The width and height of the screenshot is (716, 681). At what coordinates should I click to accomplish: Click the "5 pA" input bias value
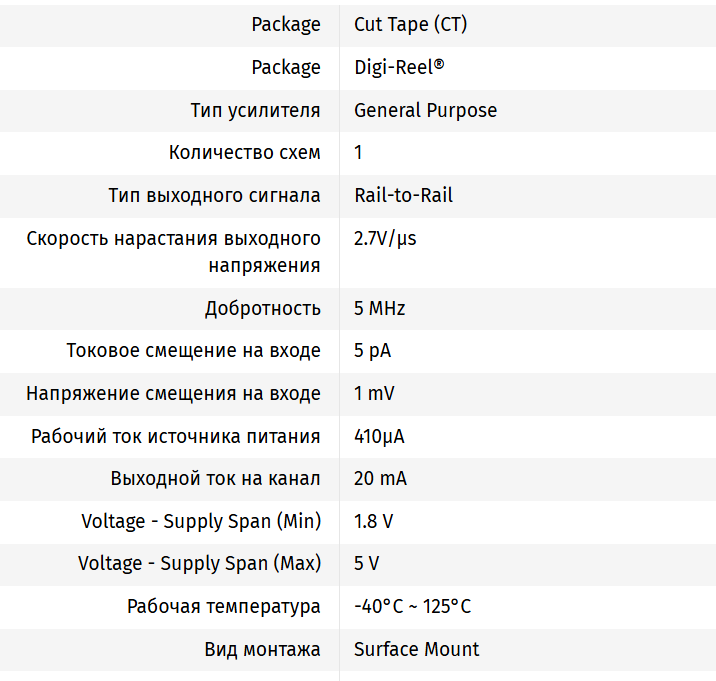374,351
